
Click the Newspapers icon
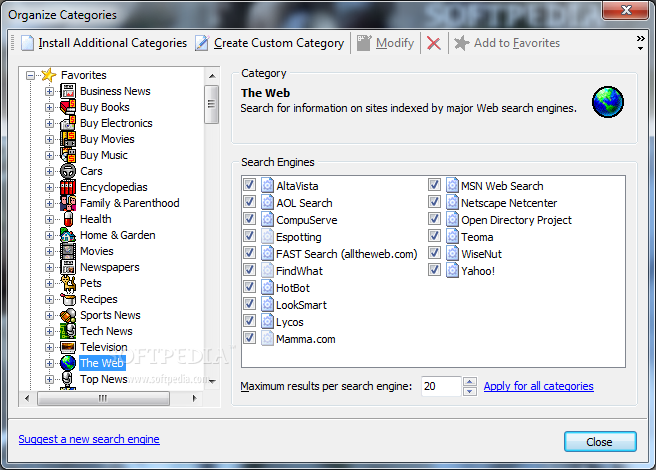click(68, 267)
